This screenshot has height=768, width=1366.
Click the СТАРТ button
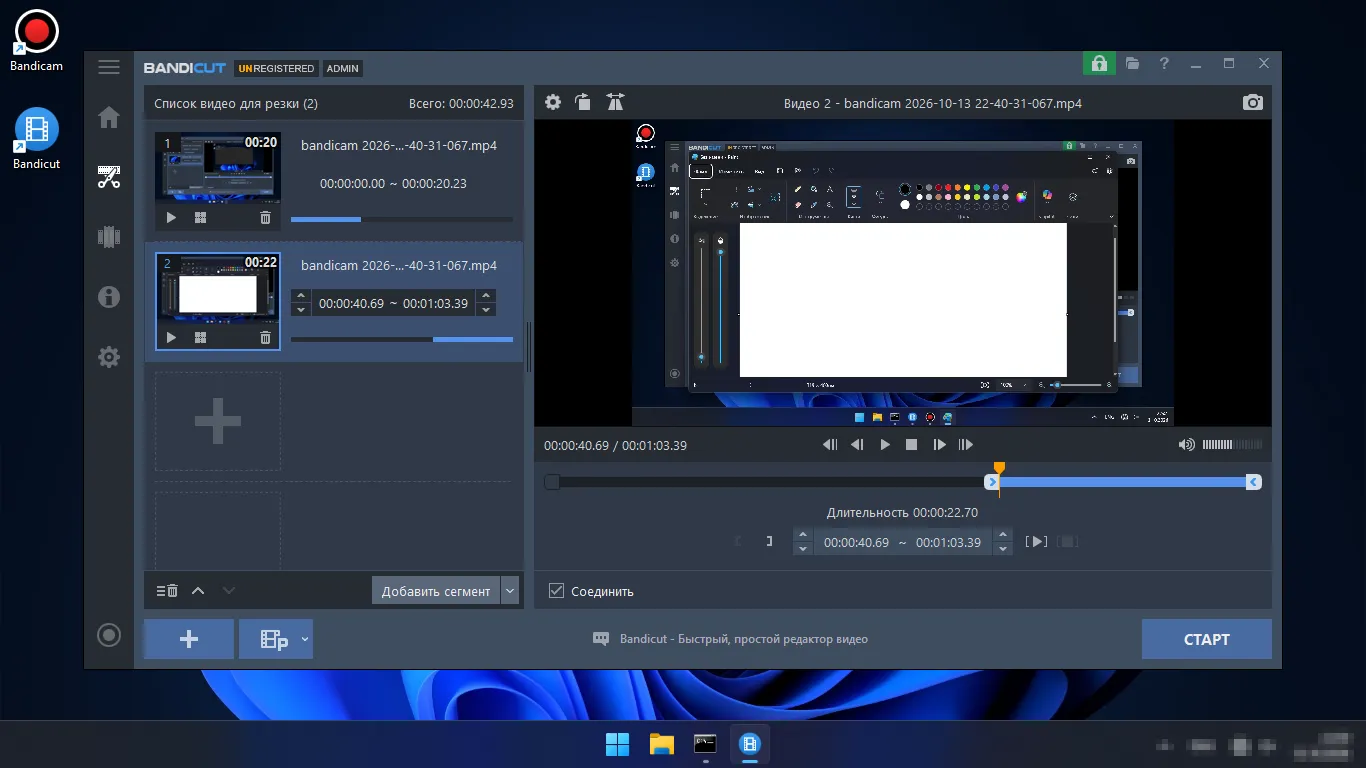point(1207,639)
